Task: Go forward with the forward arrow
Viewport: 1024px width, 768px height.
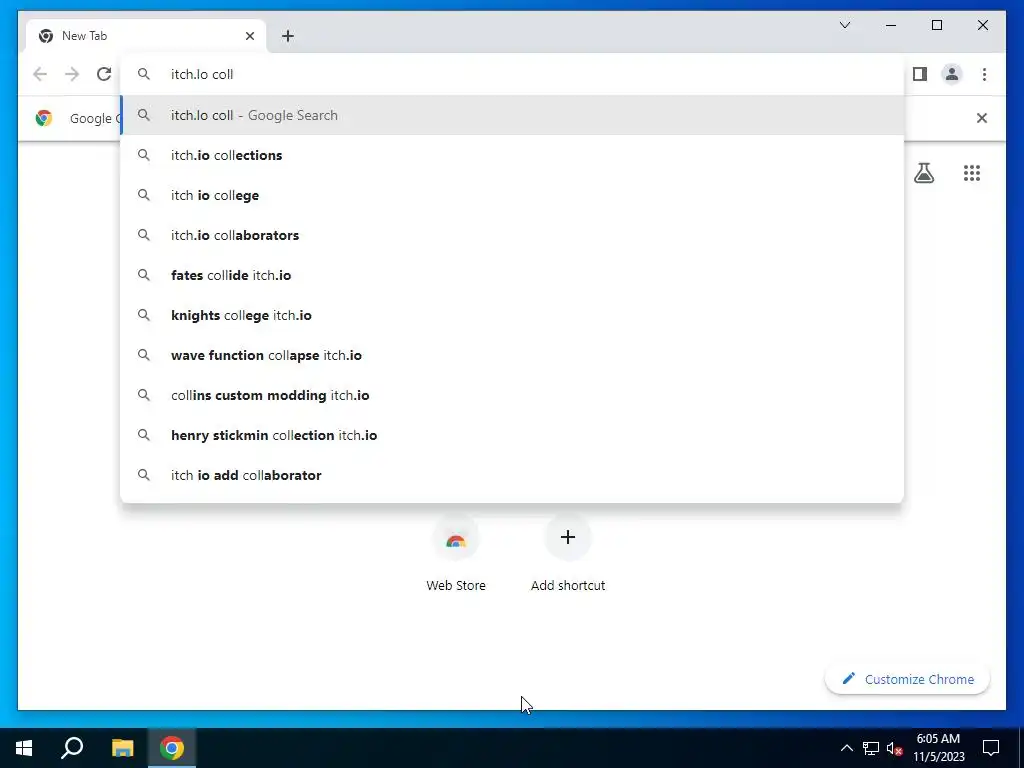Action: click(x=72, y=74)
